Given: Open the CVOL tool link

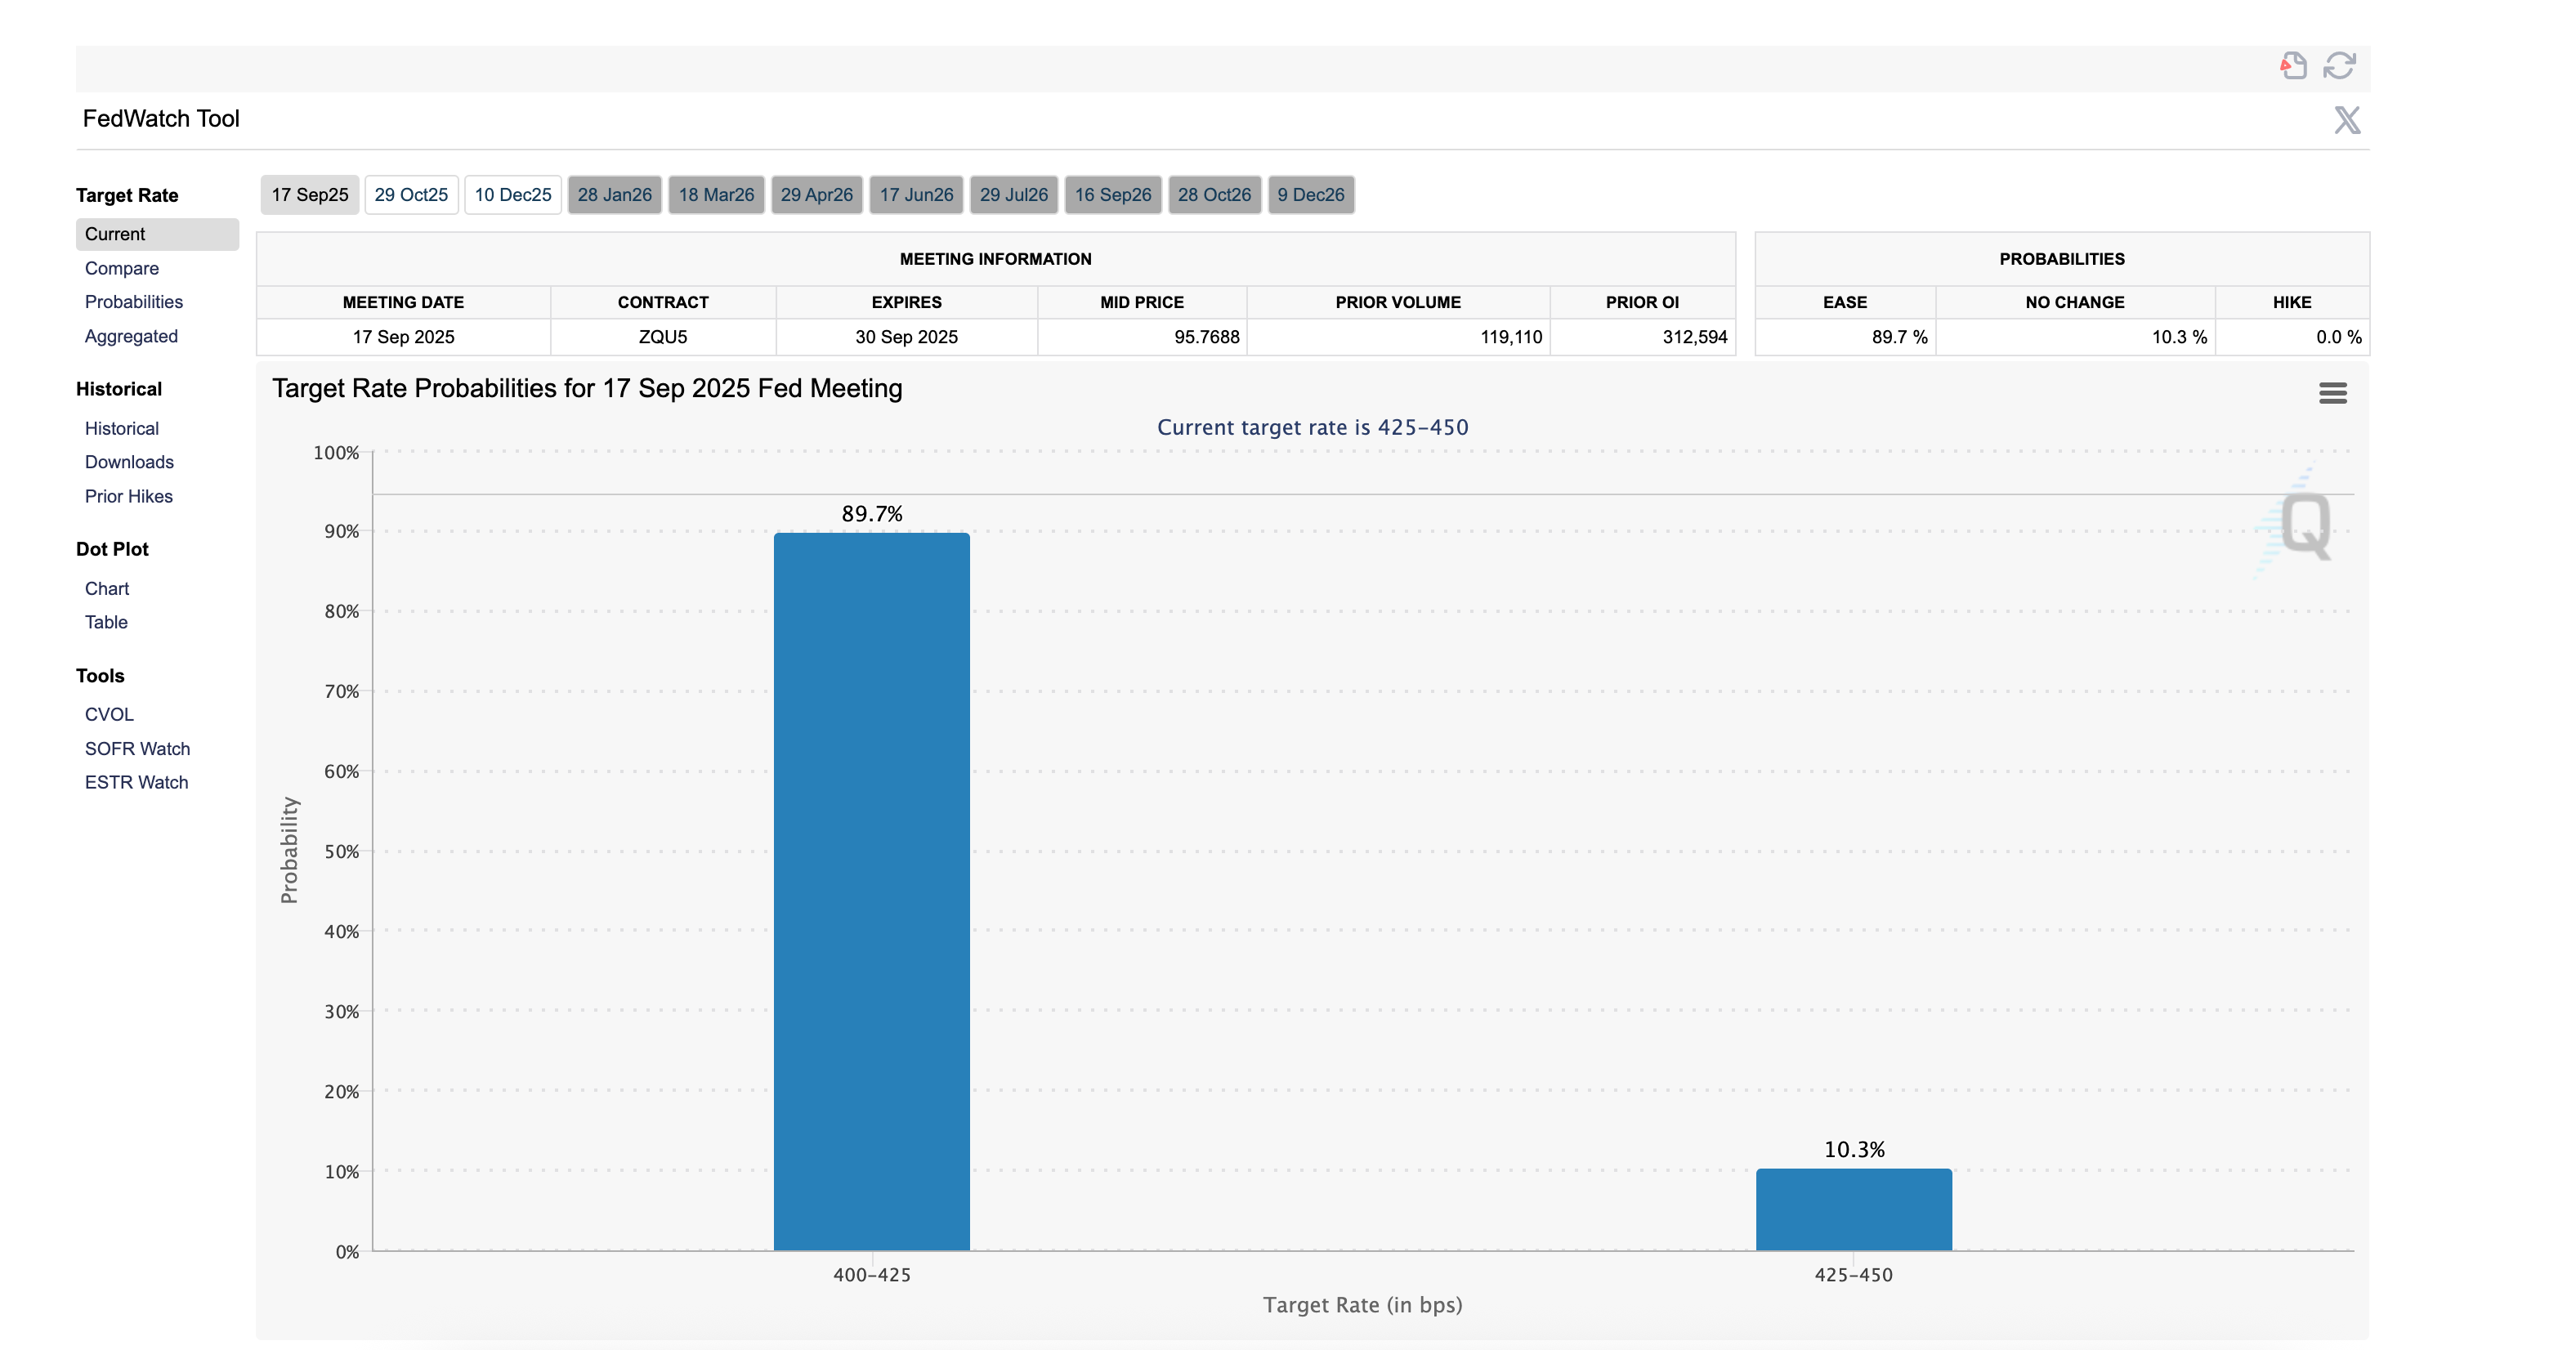Looking at the screenshot, I should (109, 714).
